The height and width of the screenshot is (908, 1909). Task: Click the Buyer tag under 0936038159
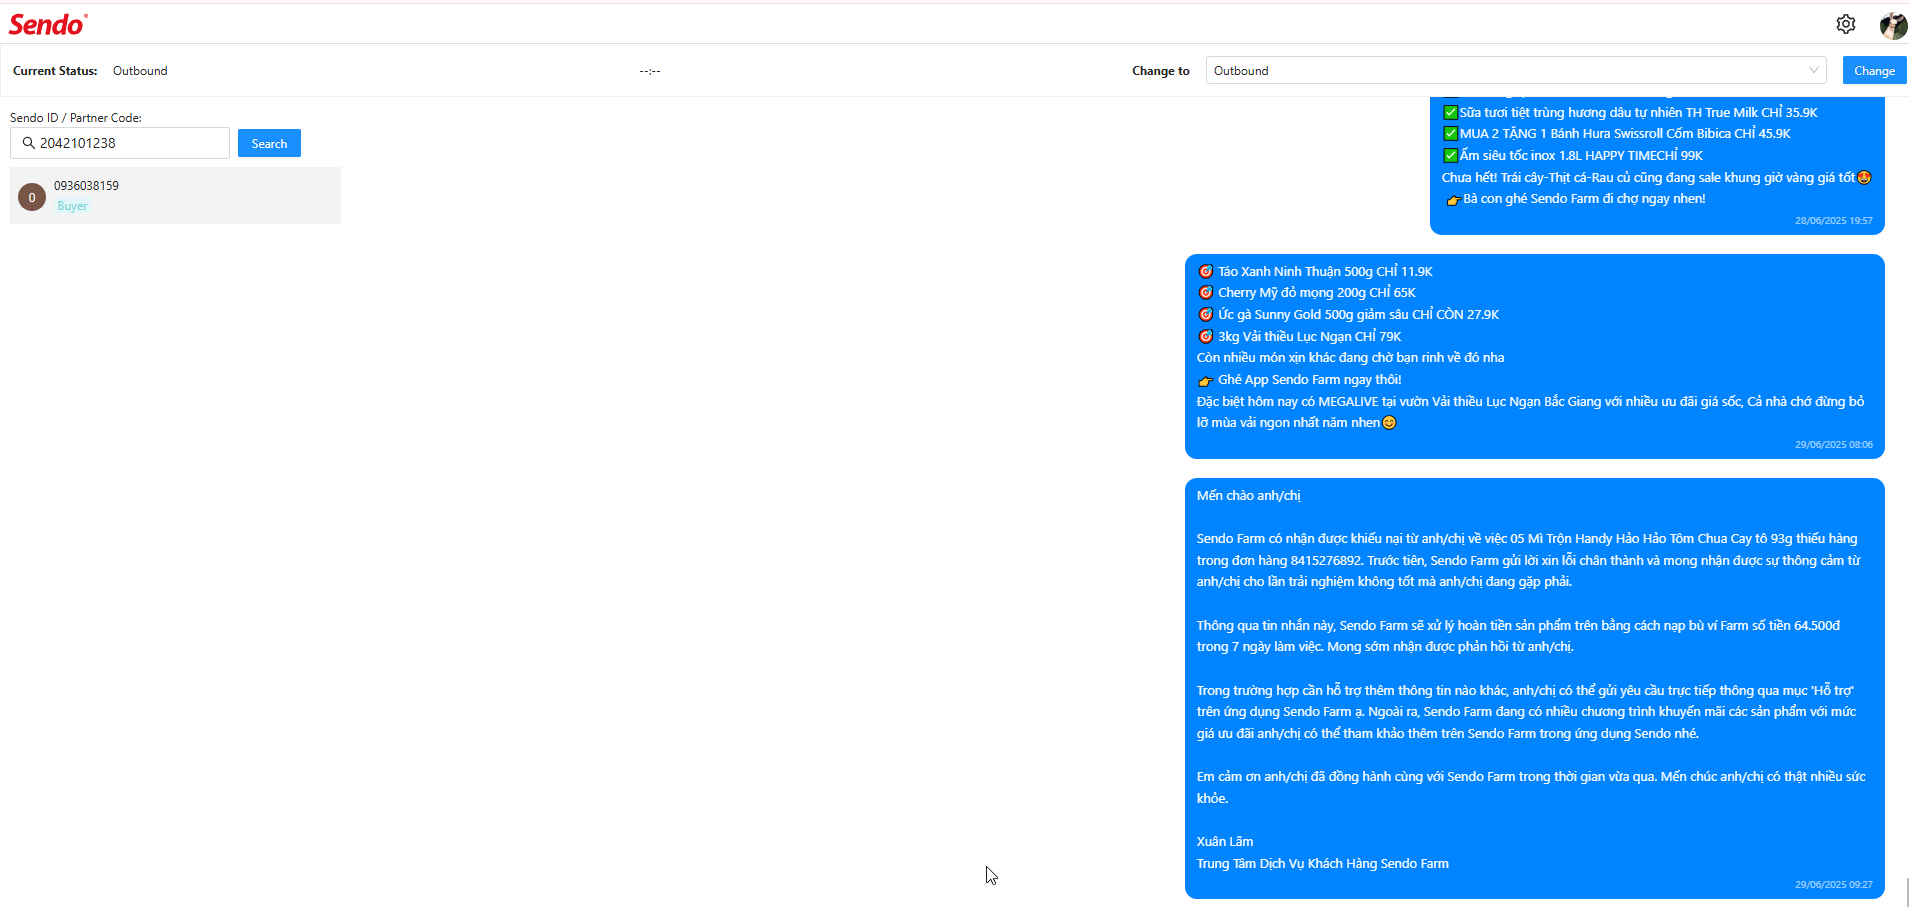coord(72,206)
